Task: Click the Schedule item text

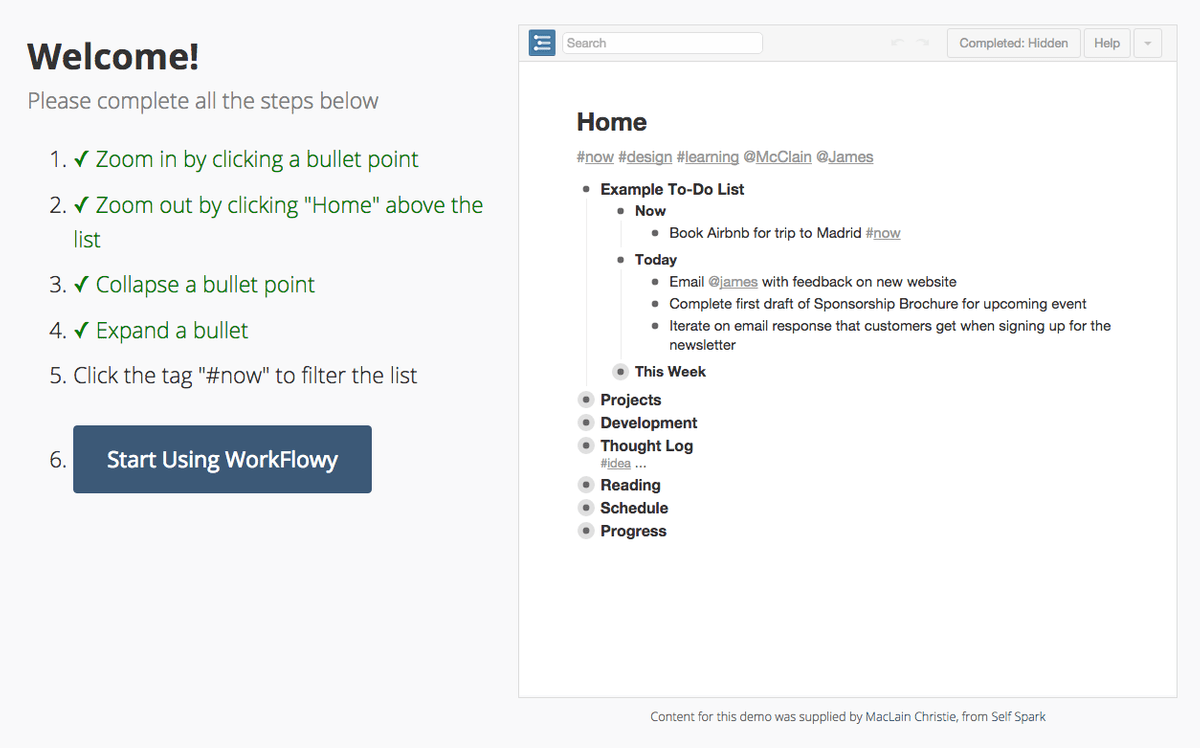Action: pyautogui.click(x=634, y=508)
